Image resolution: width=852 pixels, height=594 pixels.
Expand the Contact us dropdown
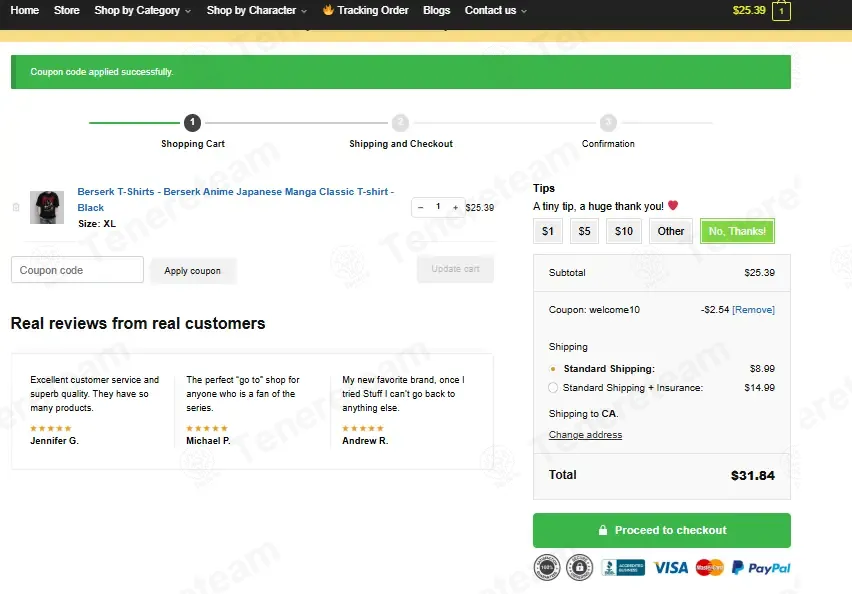click(x=496, y=10)
